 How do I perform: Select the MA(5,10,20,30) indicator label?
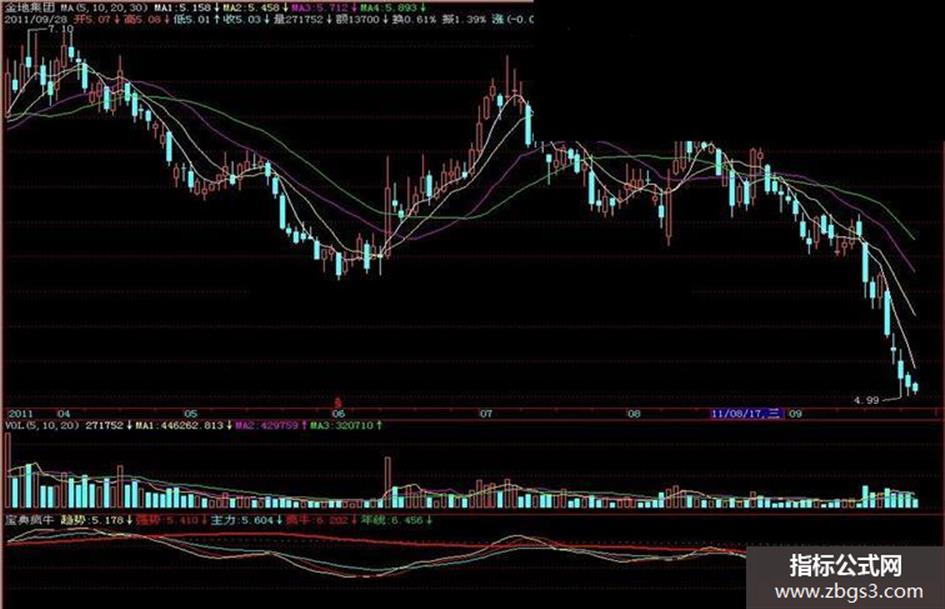(x=102, y=8)
